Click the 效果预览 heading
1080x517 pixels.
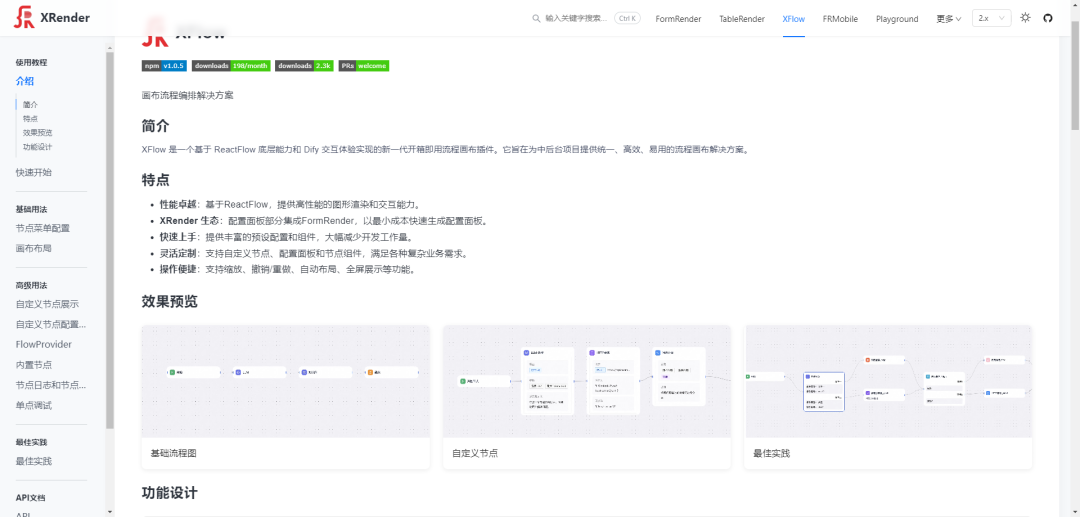169,302
